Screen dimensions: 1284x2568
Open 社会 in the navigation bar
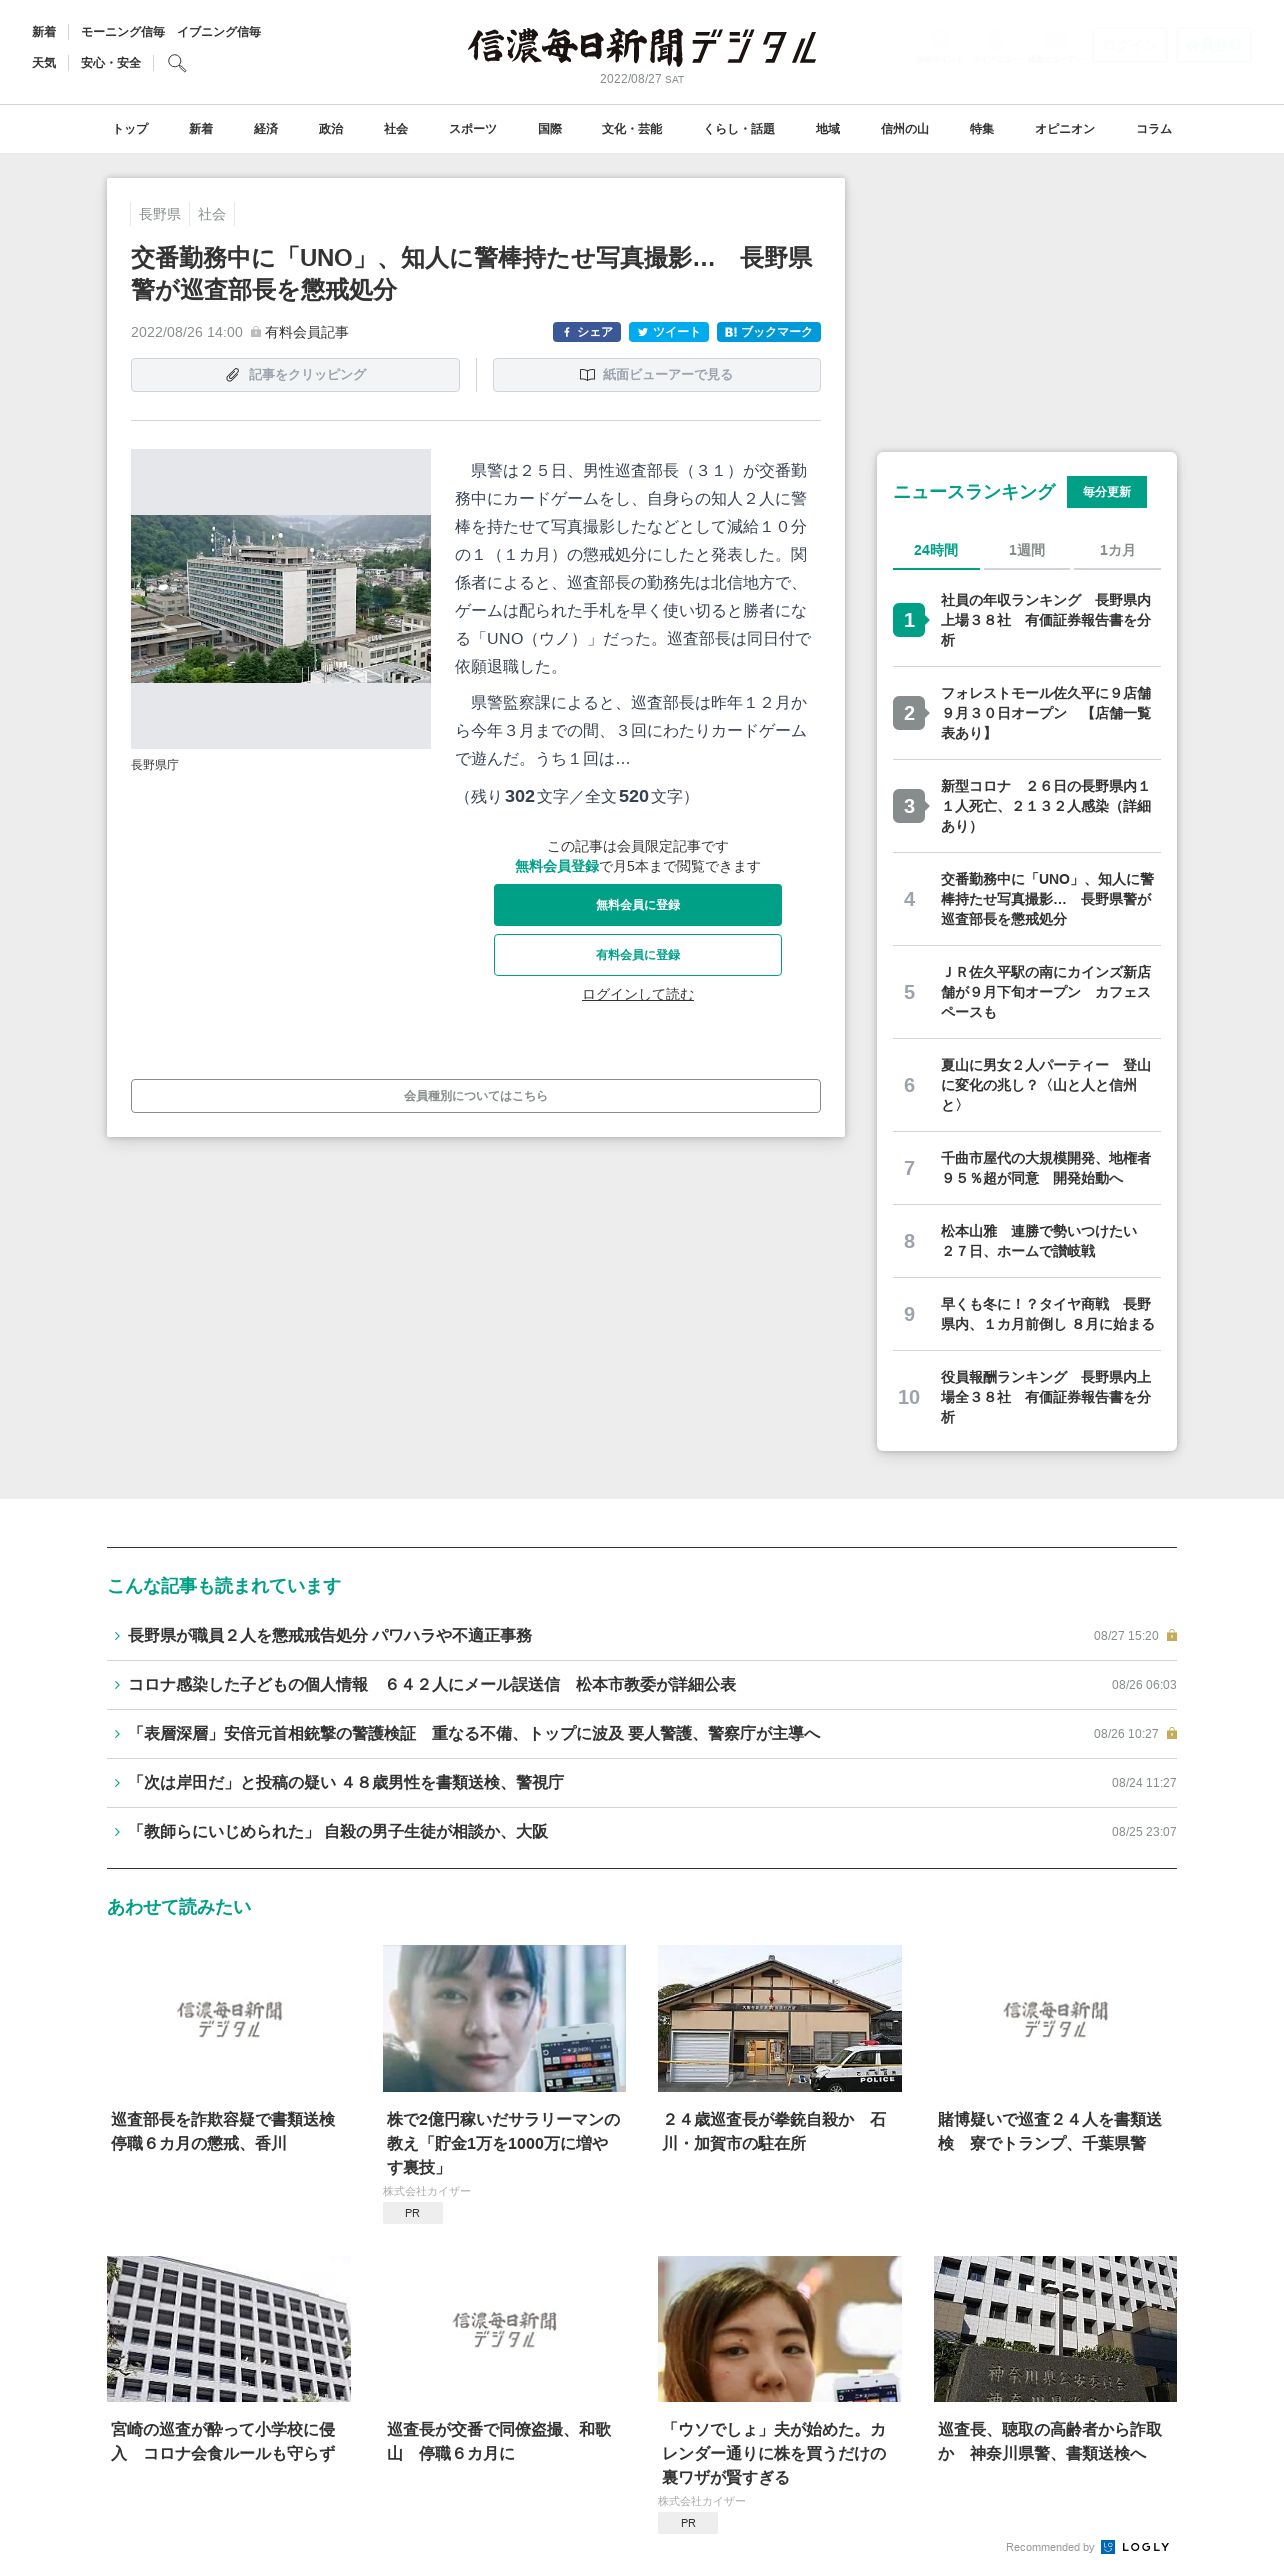[396, 129]
